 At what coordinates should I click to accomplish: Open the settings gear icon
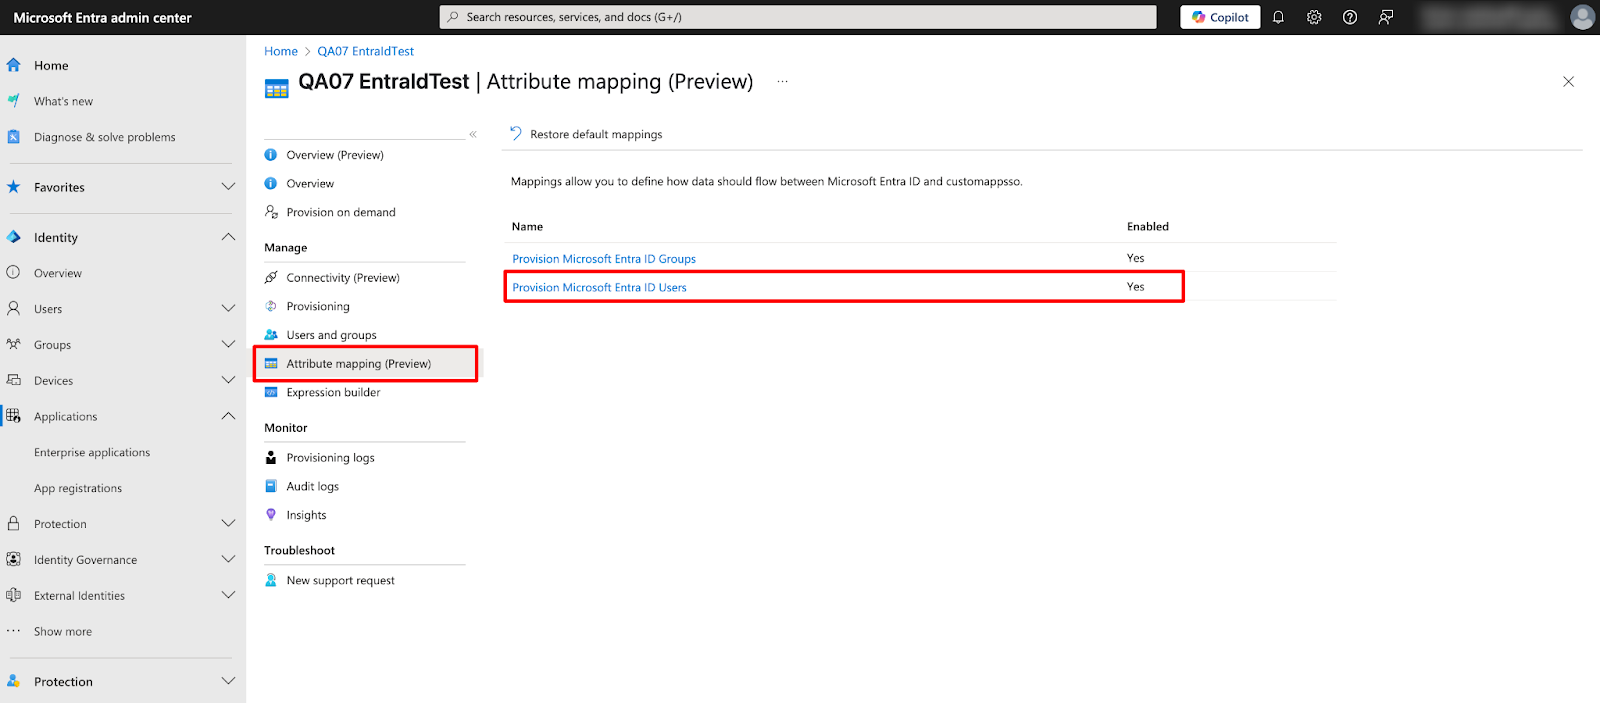tap(1314, 17)
